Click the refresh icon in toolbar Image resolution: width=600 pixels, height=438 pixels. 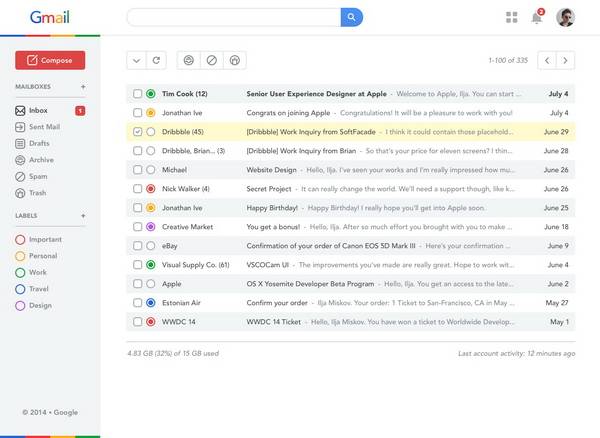[156, 60]
